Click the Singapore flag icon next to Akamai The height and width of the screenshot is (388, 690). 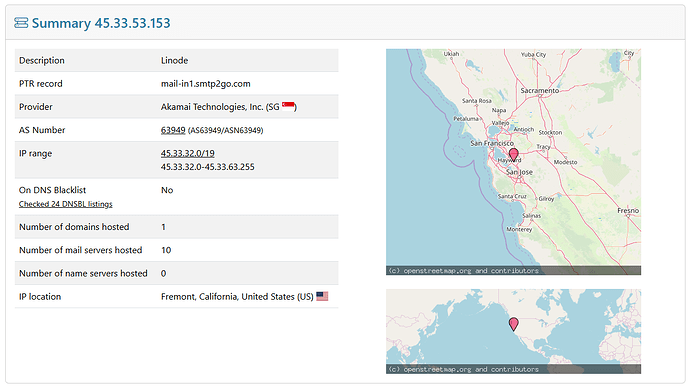pyautogui.click(x=288, y=106)
